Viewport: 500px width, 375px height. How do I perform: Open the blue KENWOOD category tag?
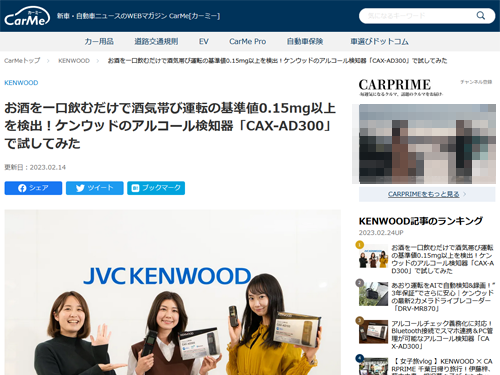21,83
